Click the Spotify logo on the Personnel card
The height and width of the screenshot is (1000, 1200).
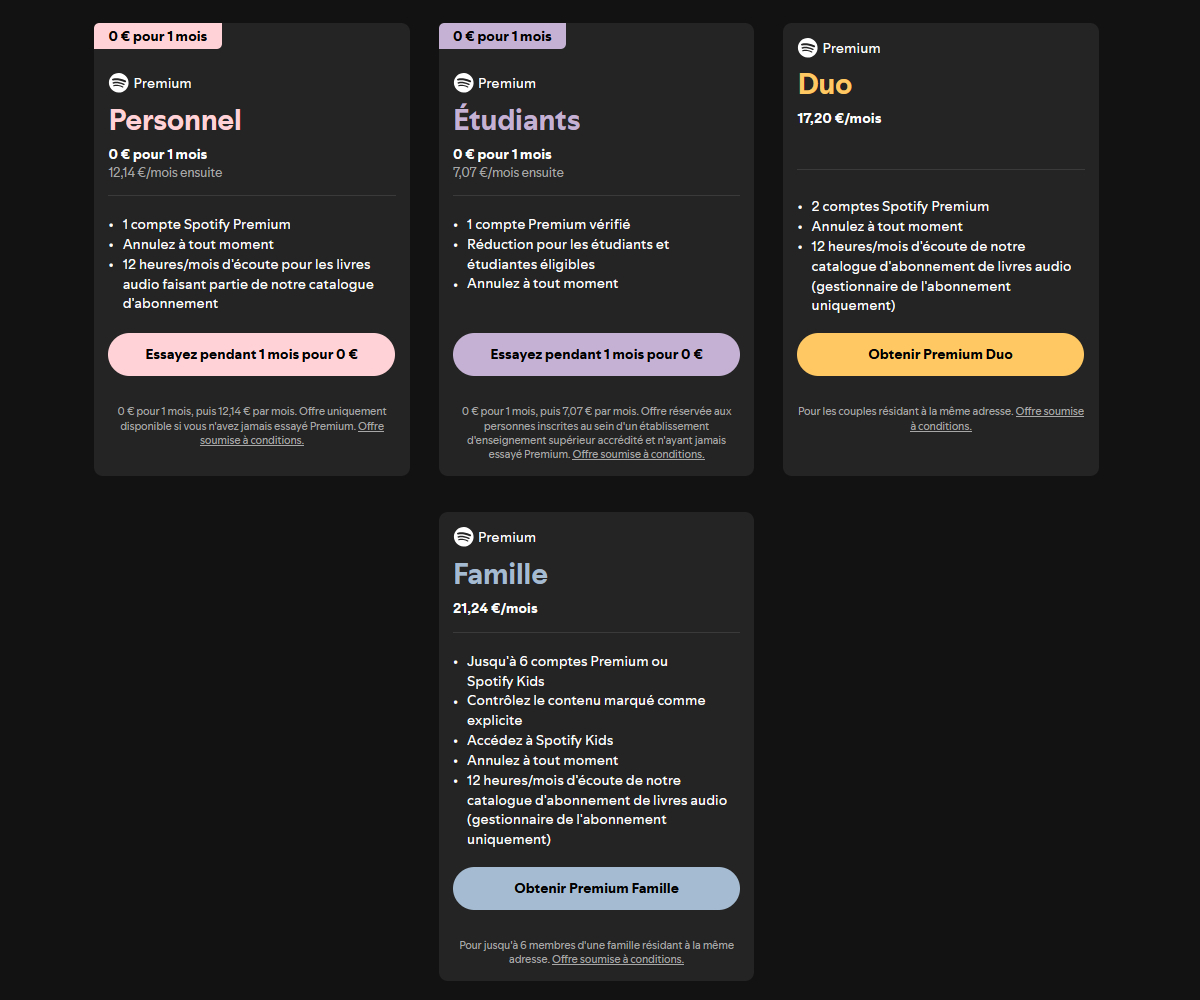coord(119,83)
